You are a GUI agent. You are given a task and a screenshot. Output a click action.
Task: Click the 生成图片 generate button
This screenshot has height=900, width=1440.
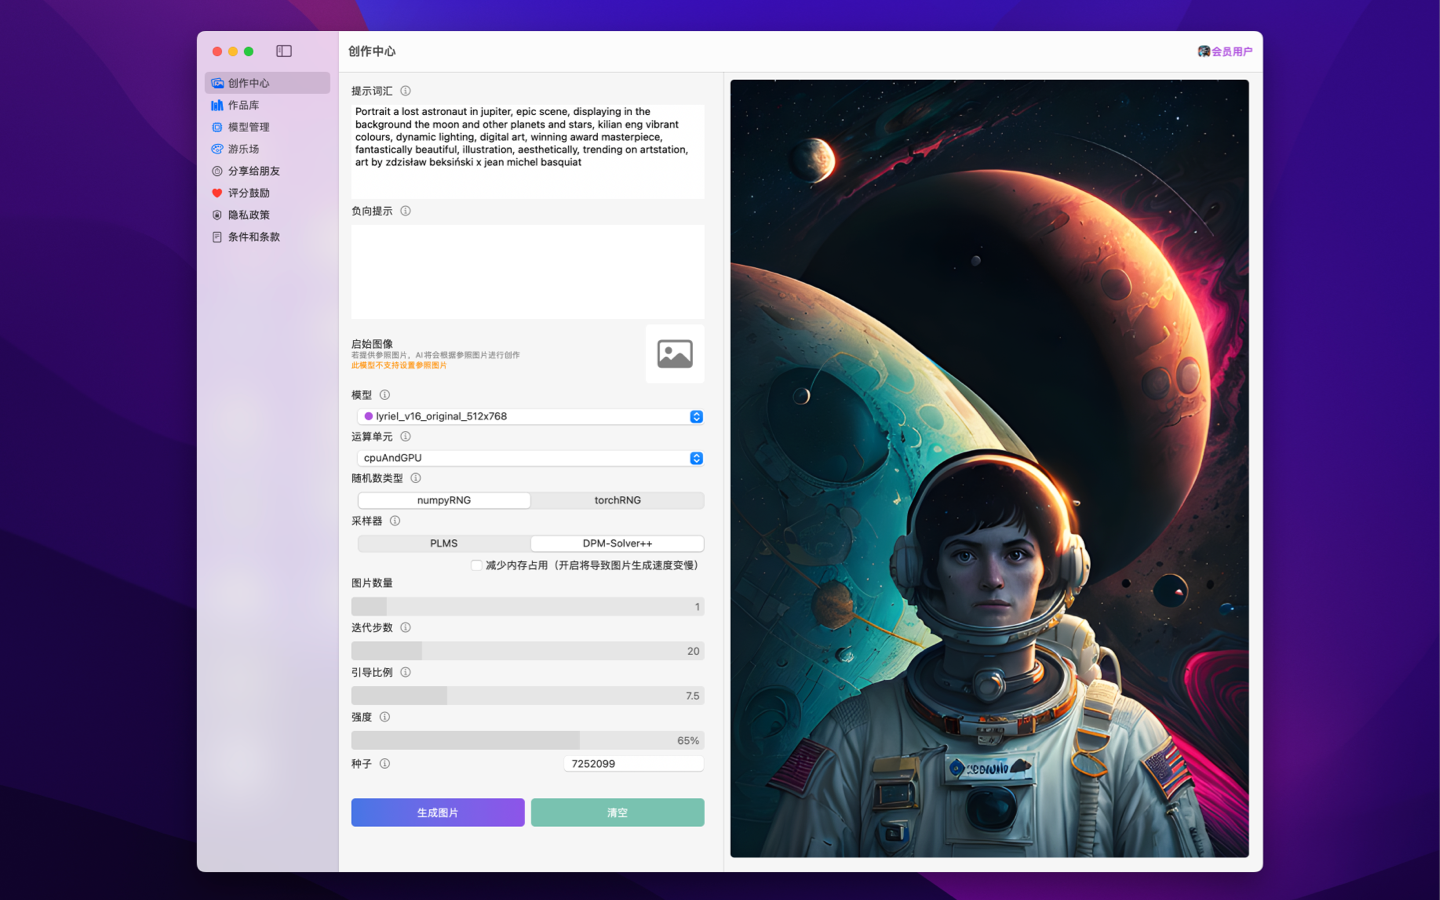[438, 812]
